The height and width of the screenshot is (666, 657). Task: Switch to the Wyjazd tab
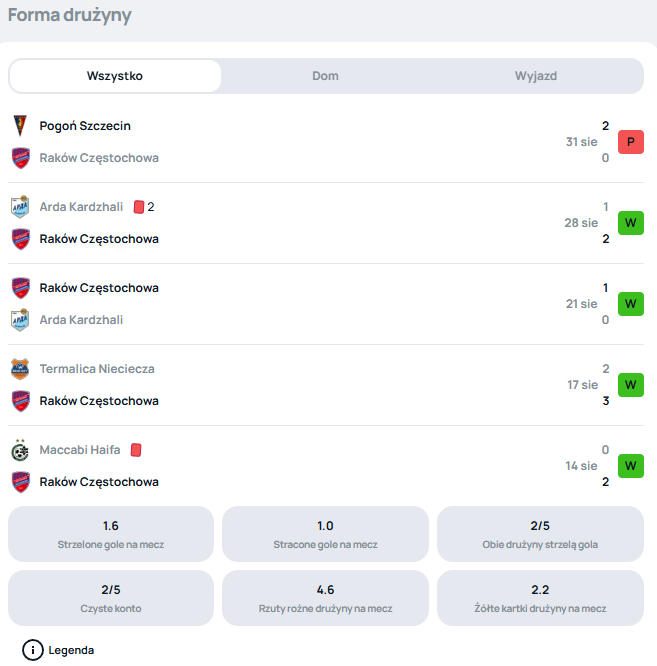tap(536, 76)
